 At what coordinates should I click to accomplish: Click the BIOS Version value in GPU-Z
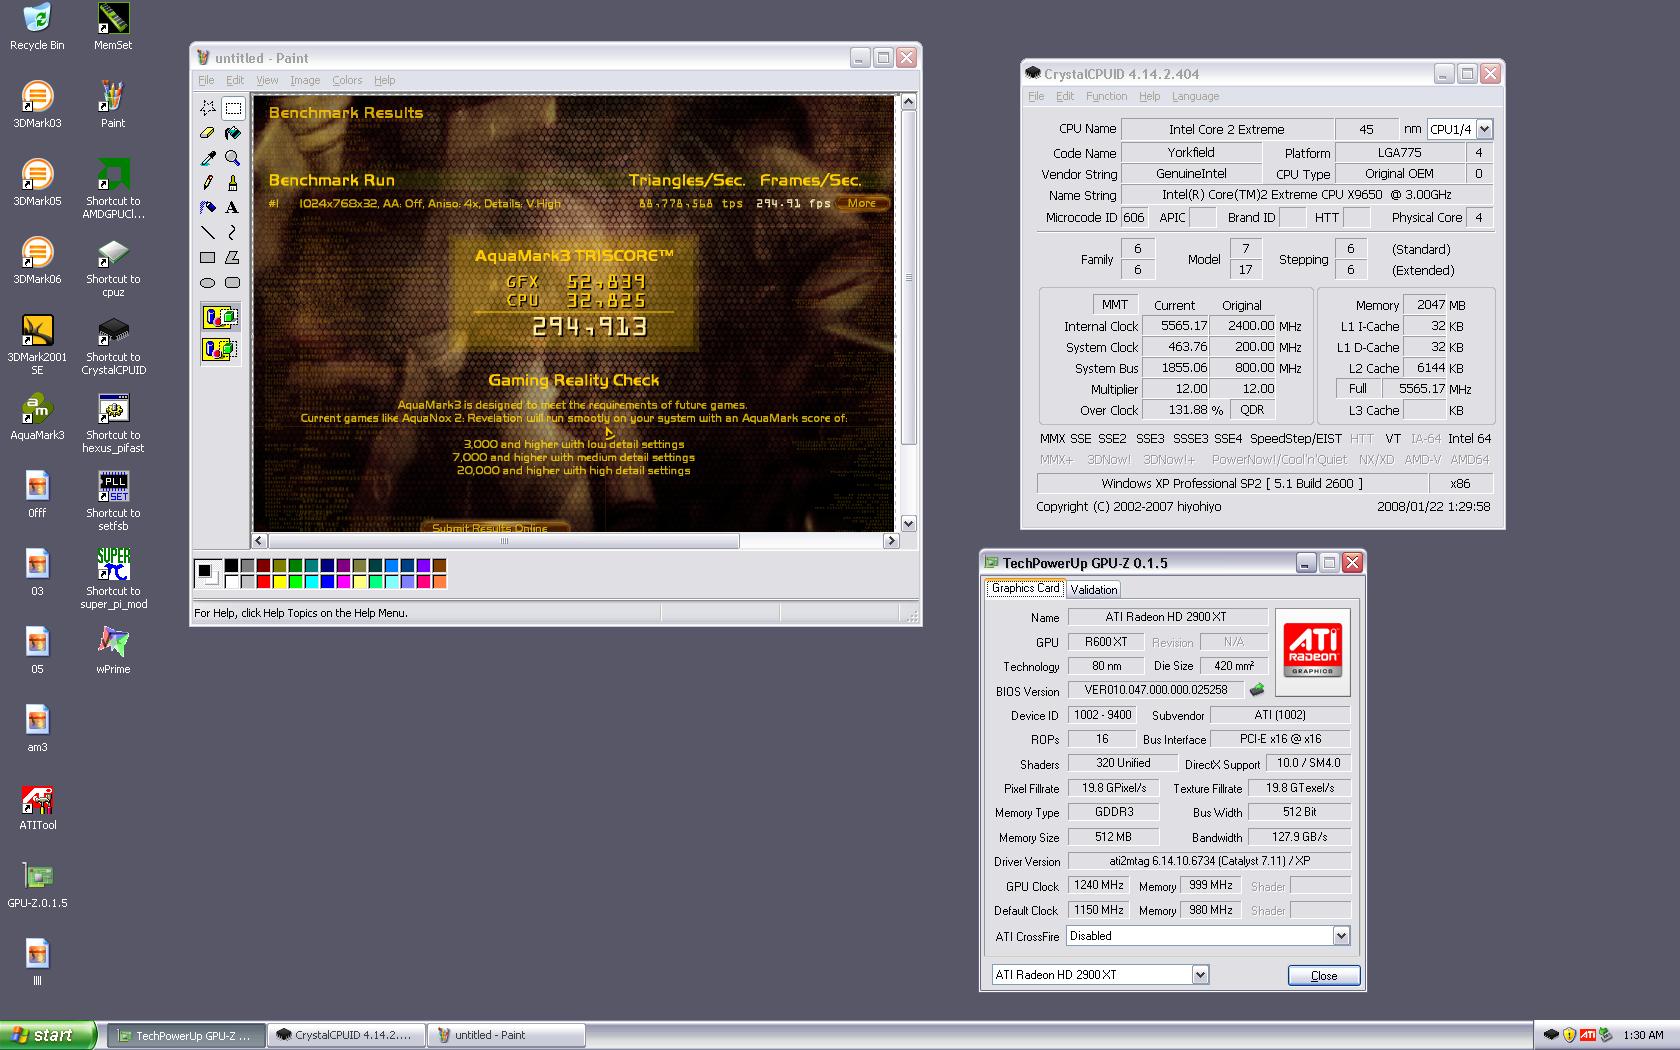click(1155, 689)
